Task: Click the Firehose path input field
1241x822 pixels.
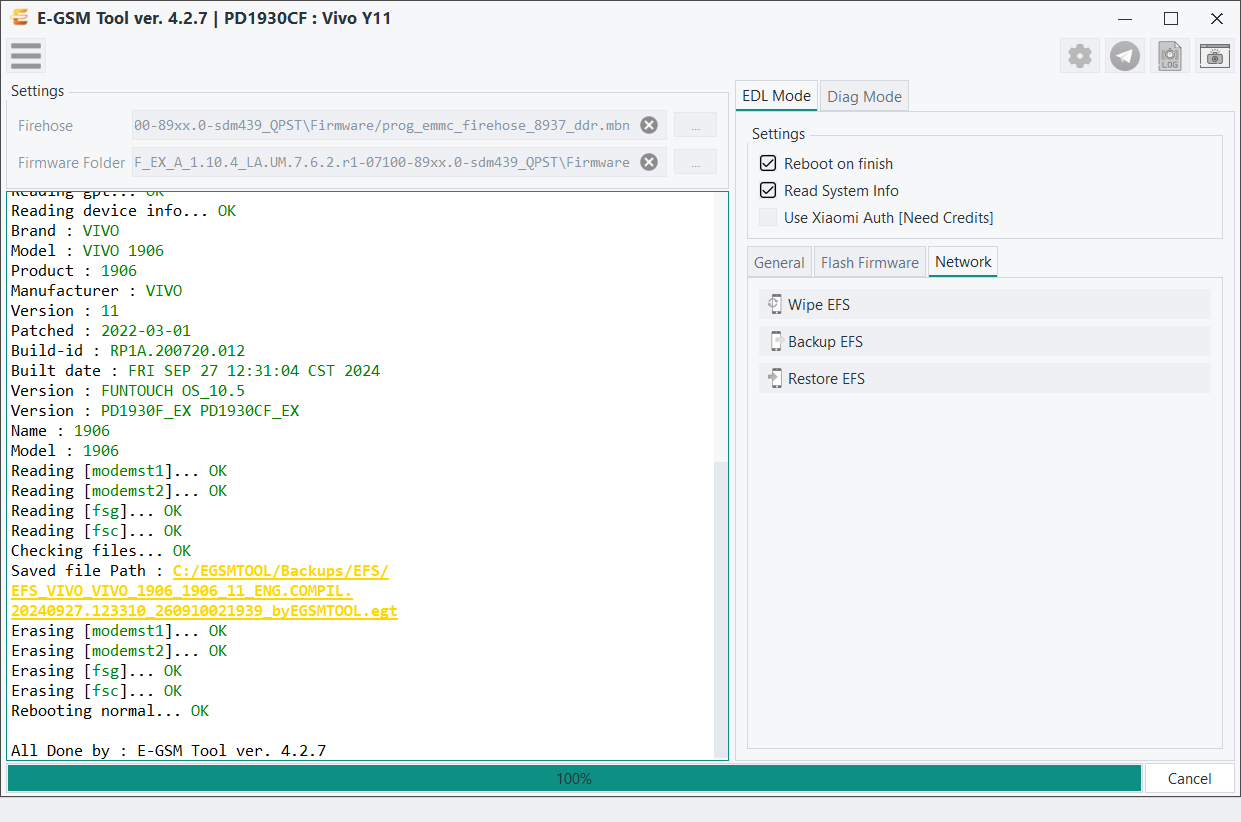Action: [399, 125]
